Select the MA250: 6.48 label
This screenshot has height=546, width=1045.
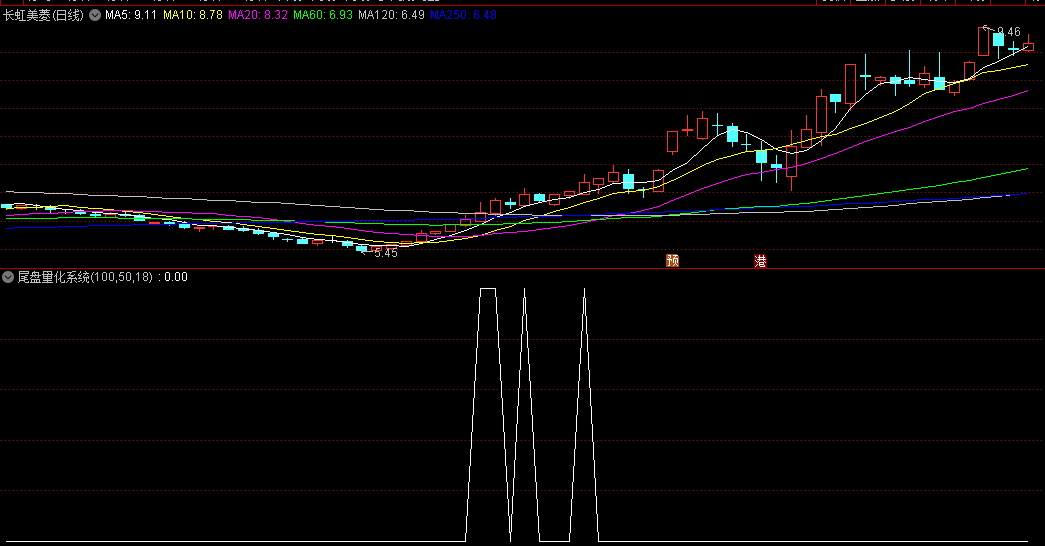[x=463, y=15]
